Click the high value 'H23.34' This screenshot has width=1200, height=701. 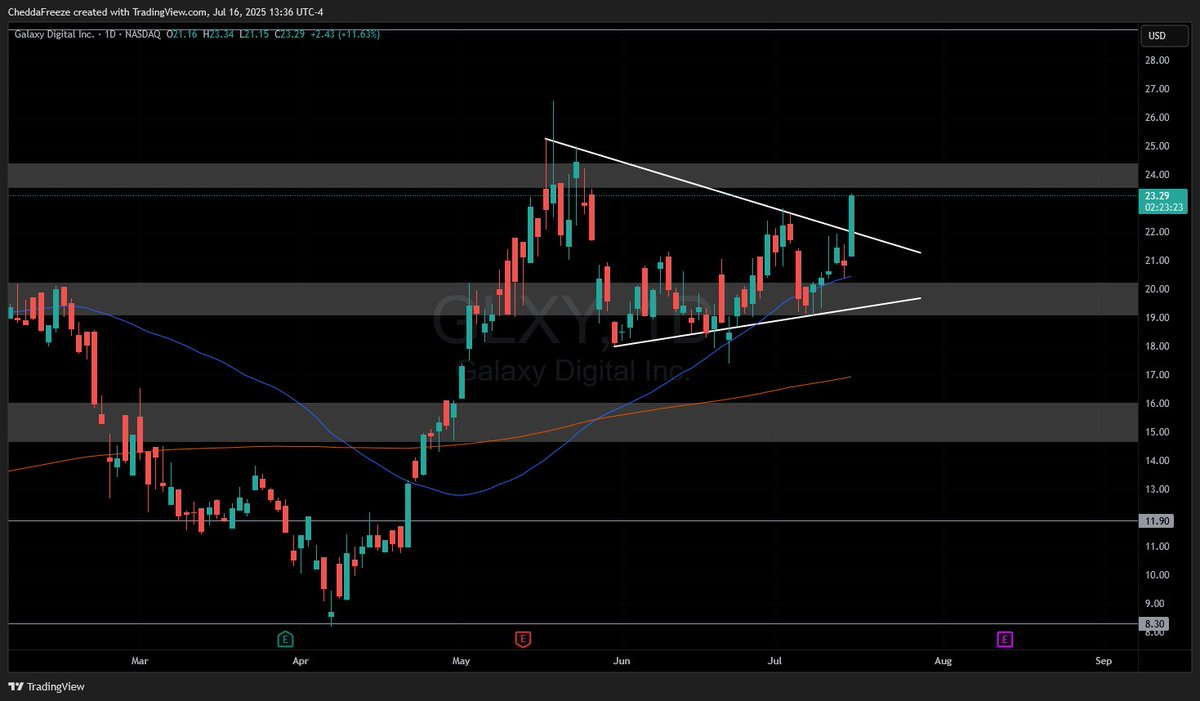(x=217, y=34)
